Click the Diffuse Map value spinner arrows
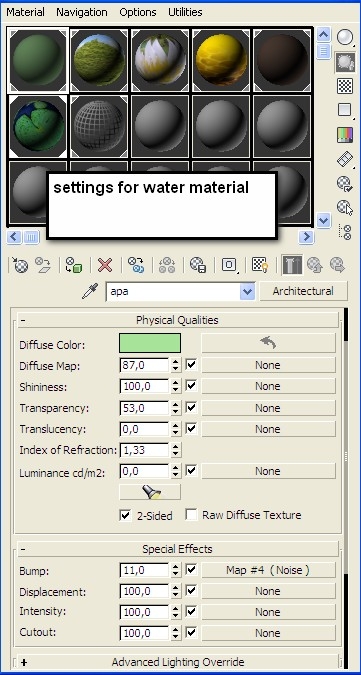This screenshot has height=675, width=361. [176, 365]
